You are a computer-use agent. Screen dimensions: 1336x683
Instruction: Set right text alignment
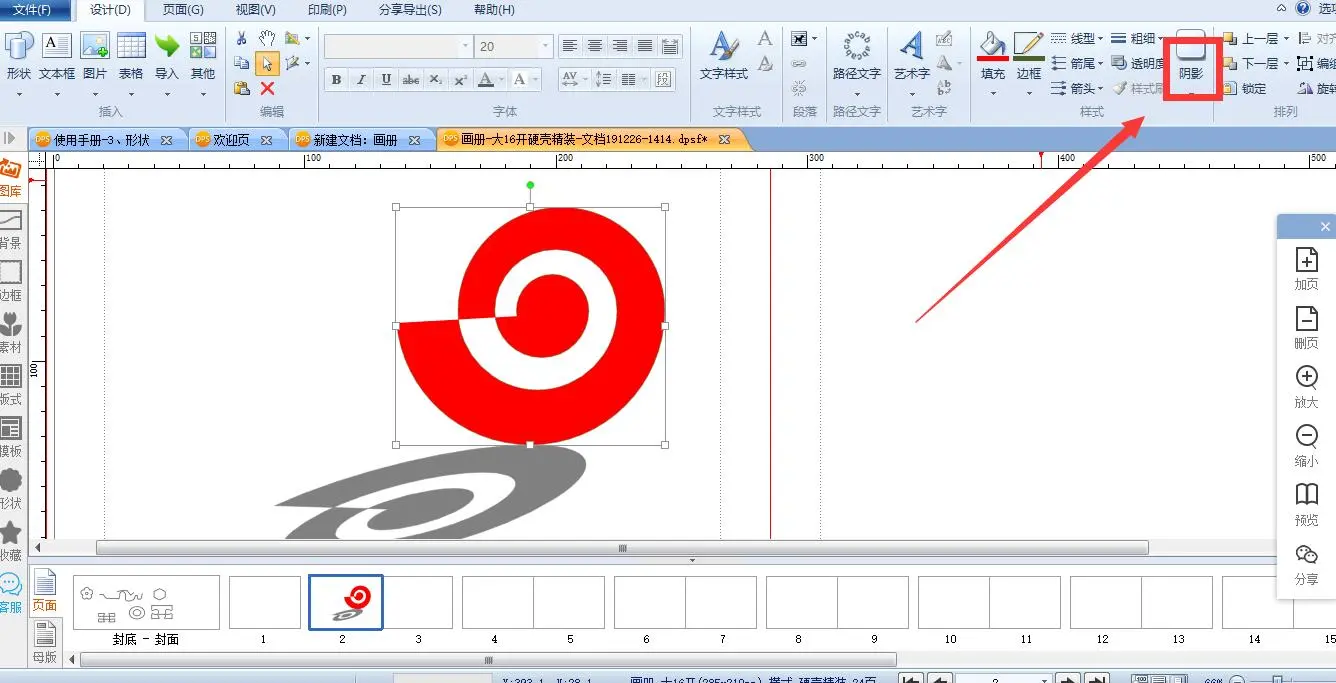pos(620,46)
